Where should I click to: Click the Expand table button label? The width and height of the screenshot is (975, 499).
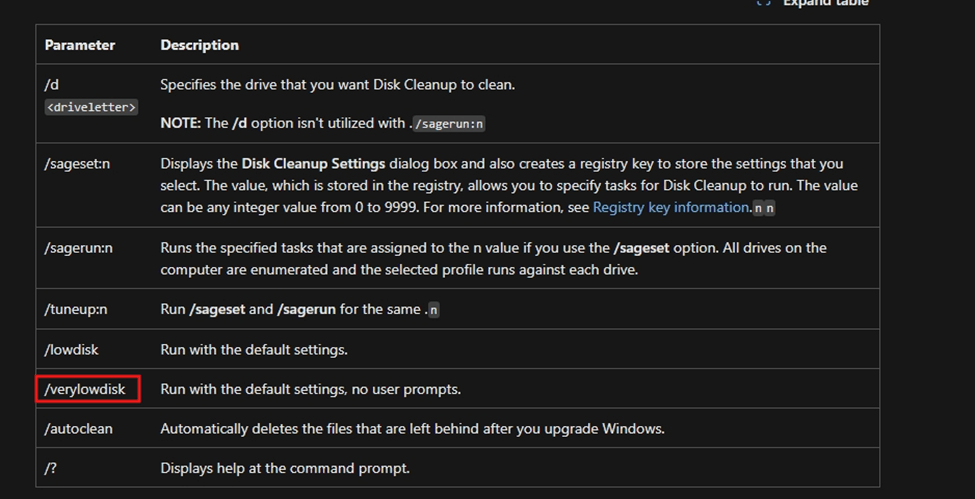pyautogui.click(x=825, y=2)
